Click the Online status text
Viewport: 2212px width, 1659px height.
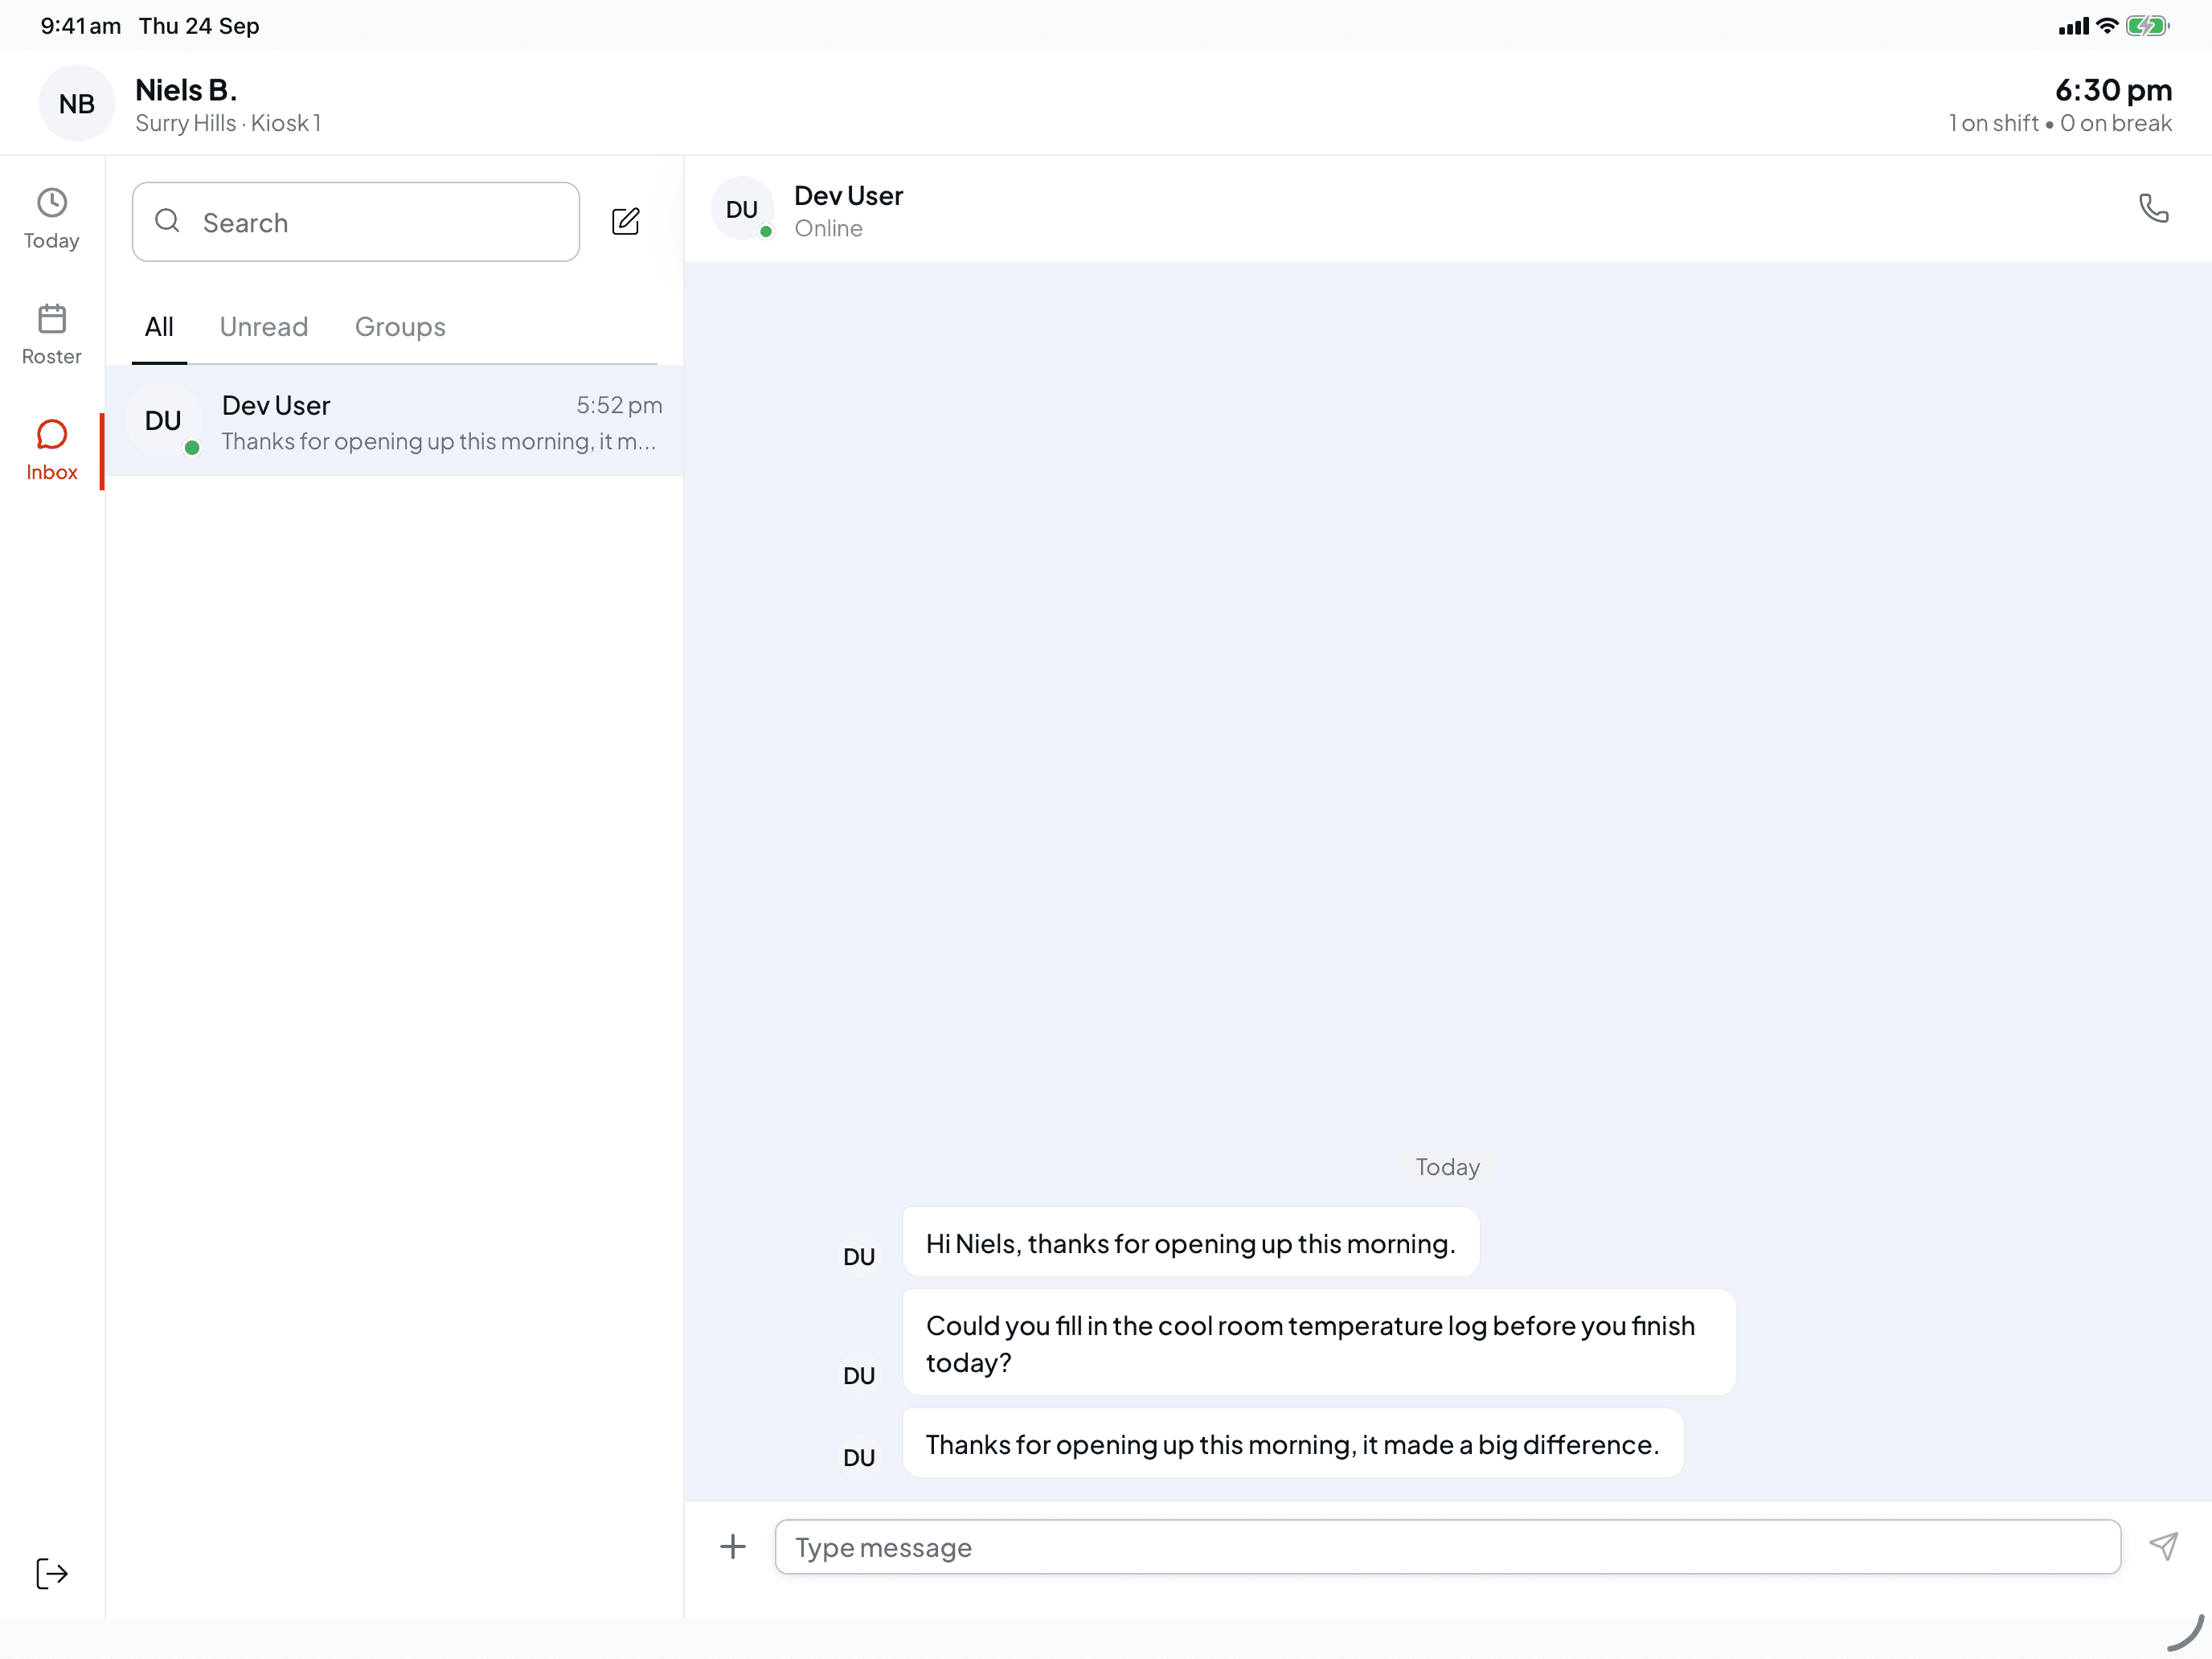(x=828, y=228)
